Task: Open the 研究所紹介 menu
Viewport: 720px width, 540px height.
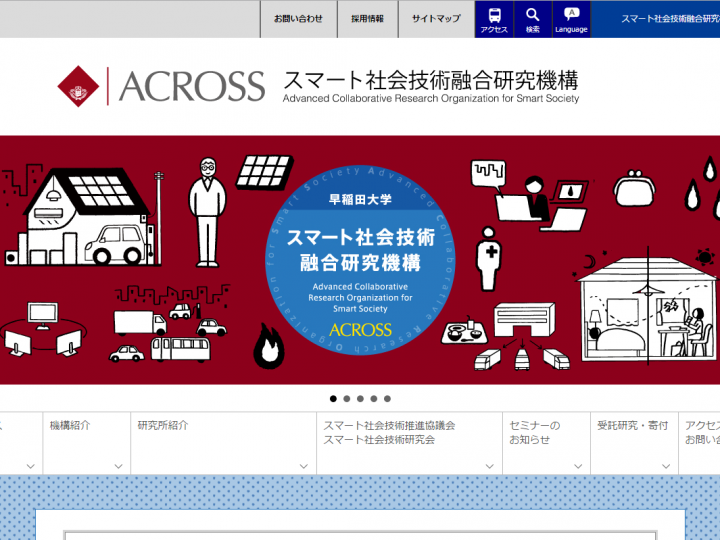Action: click(224, 443)
